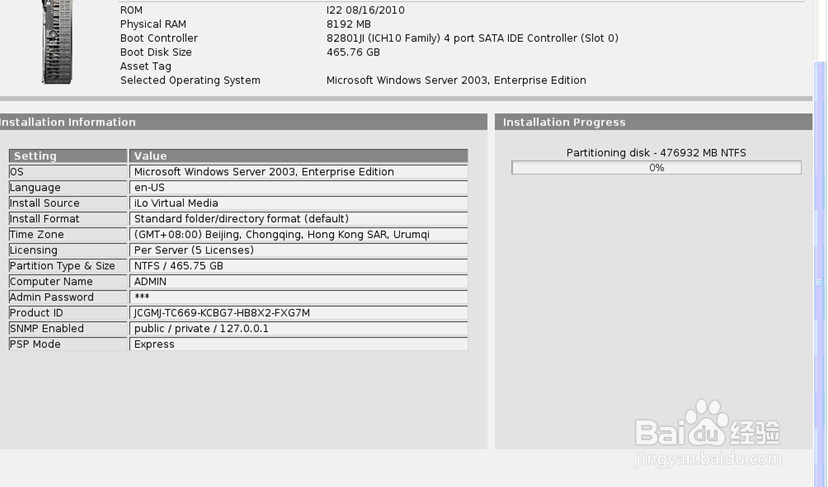The height and width of the screenshot is (487, 828).
Task: Click the '8192 MB' RAM value
Action: [x=349, y=24]
